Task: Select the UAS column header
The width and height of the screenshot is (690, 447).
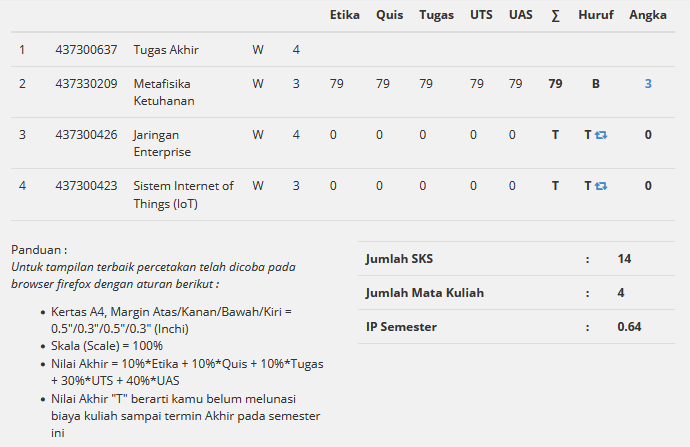Action: 521,15
